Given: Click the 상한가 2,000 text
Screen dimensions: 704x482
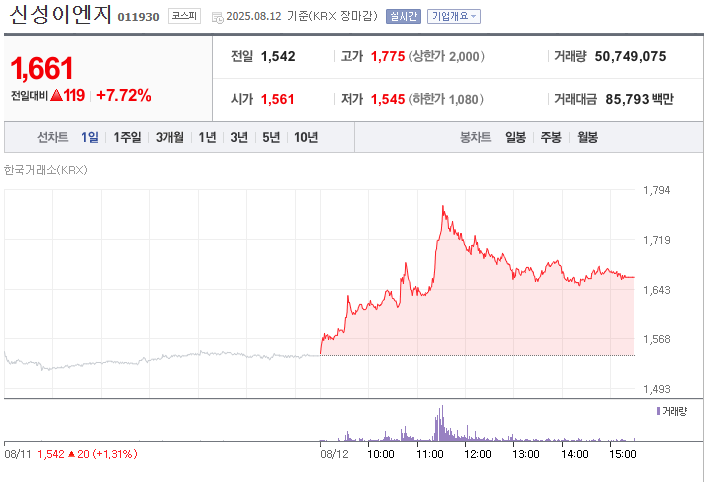Looking at the screenshot, I should (x=446, y=56).
